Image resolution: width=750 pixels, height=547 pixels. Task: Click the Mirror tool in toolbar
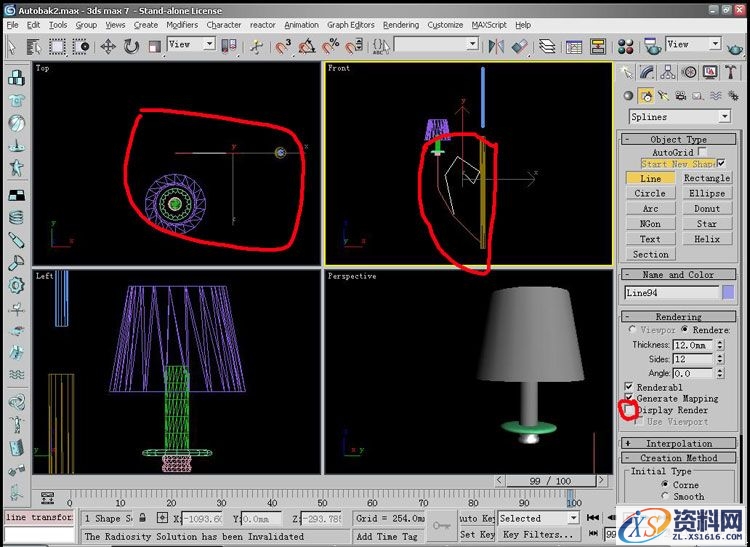point(498,46)
